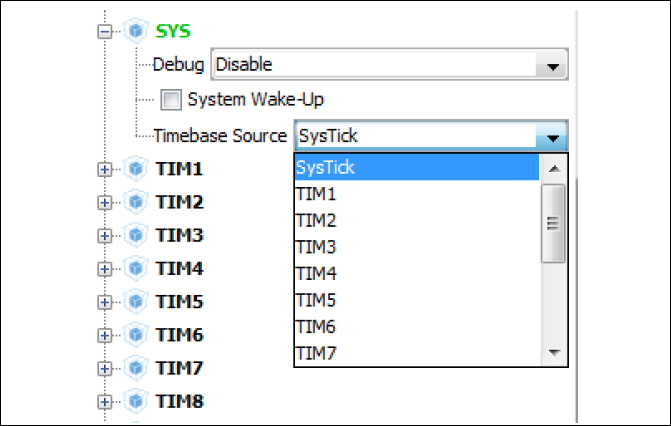671x426 pixels.
Task: Close the Timebase Source dropdown arrow
Action: click(551, 136)
